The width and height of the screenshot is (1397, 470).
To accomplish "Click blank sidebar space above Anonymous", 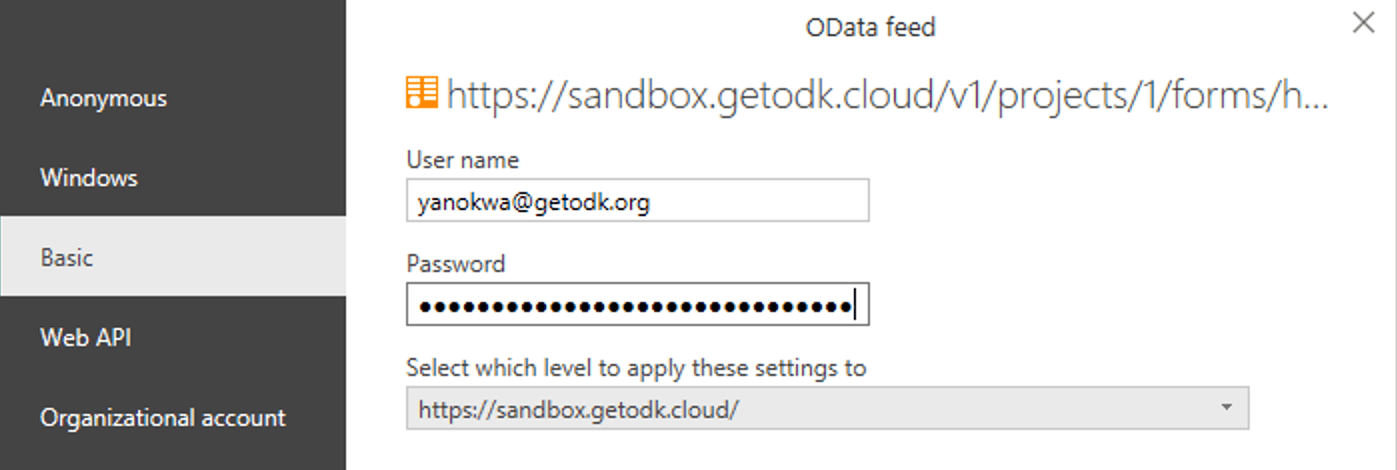I will 173,29.
